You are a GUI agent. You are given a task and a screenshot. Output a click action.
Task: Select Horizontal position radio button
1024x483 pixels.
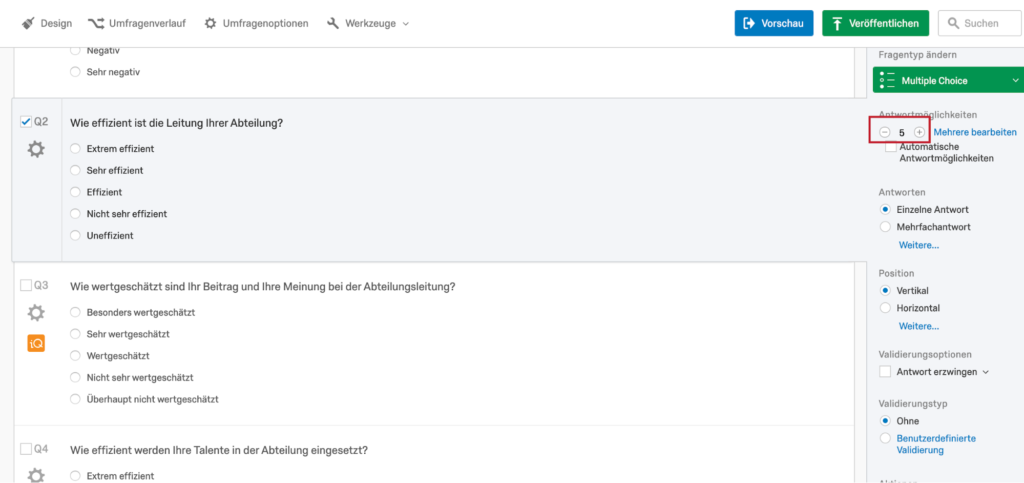[x=886, y=307]
